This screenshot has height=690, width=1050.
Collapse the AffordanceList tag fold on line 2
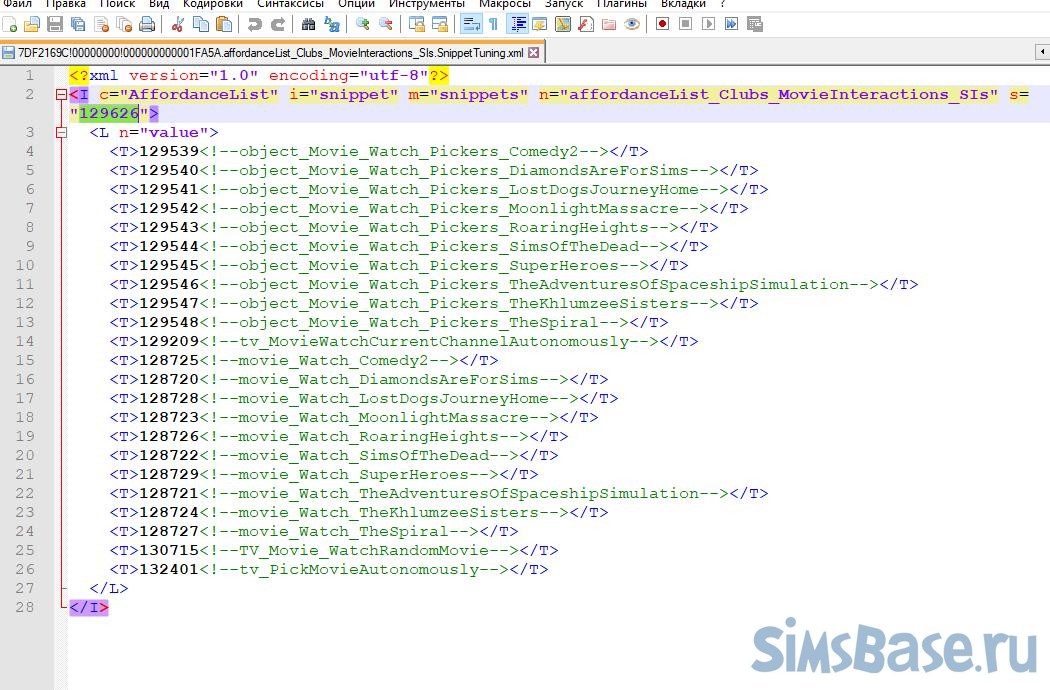pyautogui.click(x=62, y=95)
